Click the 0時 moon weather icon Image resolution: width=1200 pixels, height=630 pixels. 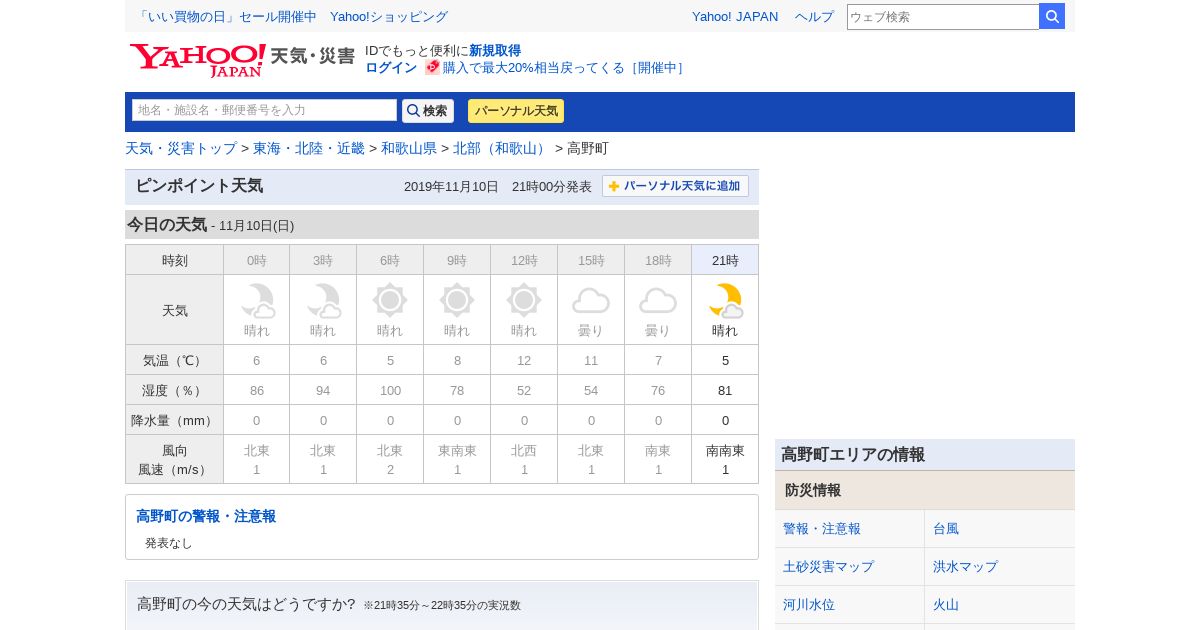tap(257, 300)
